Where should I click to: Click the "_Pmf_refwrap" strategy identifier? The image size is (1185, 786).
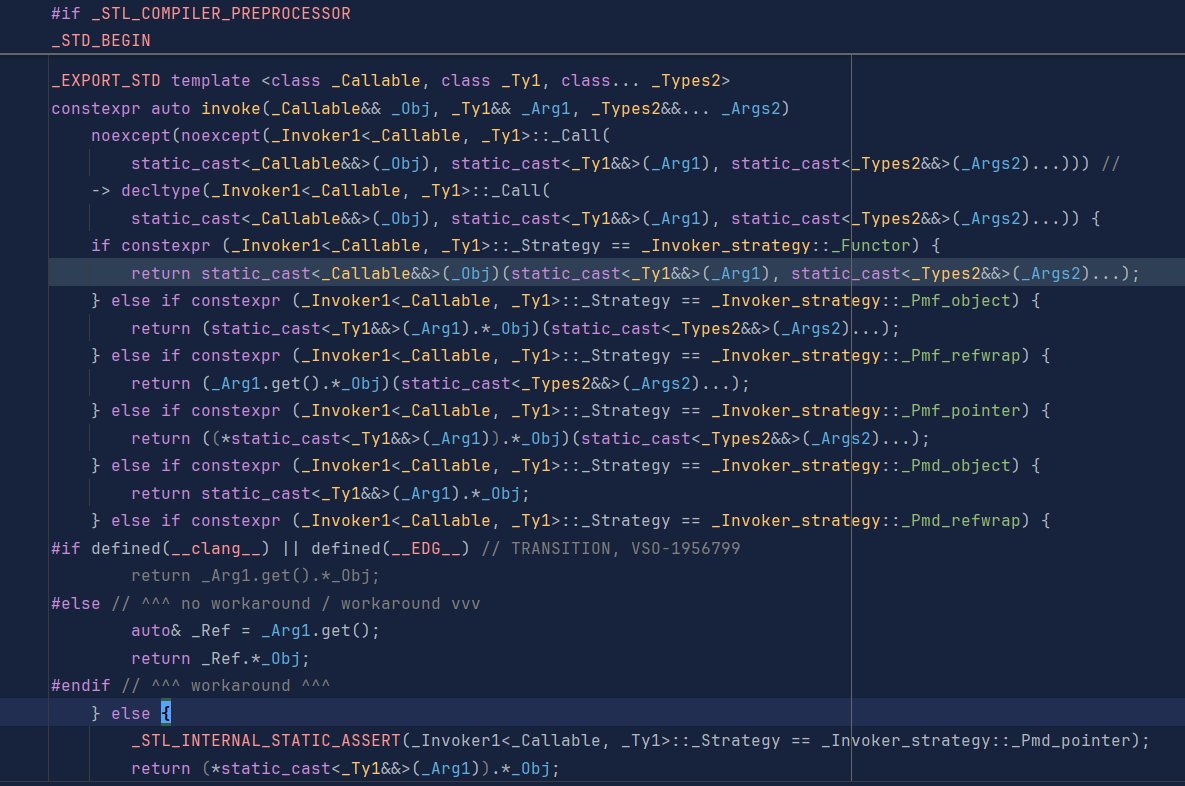961,356
